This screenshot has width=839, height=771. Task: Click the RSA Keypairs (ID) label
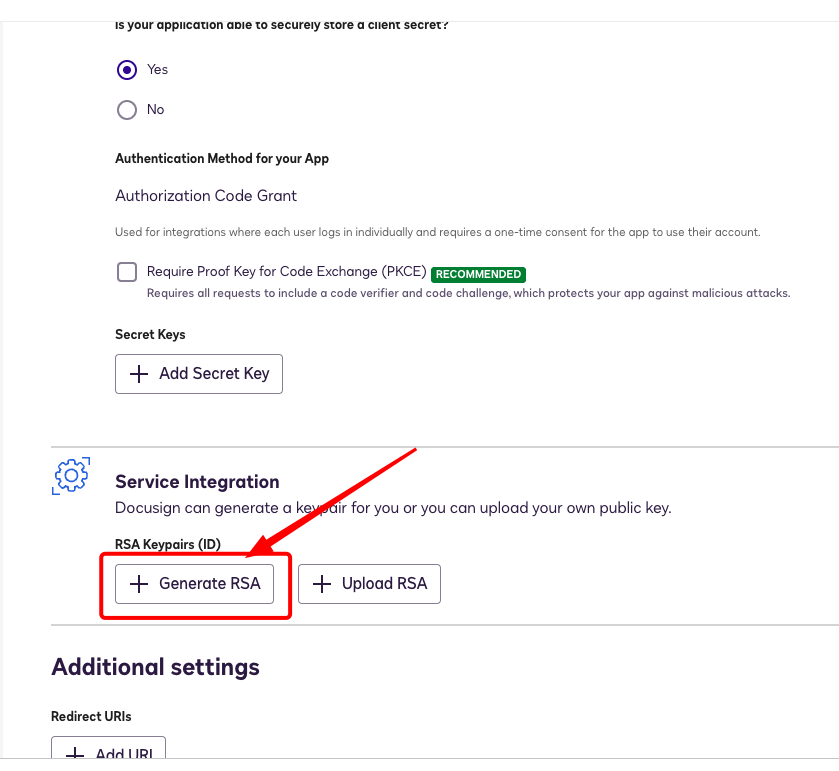[168, 545]
